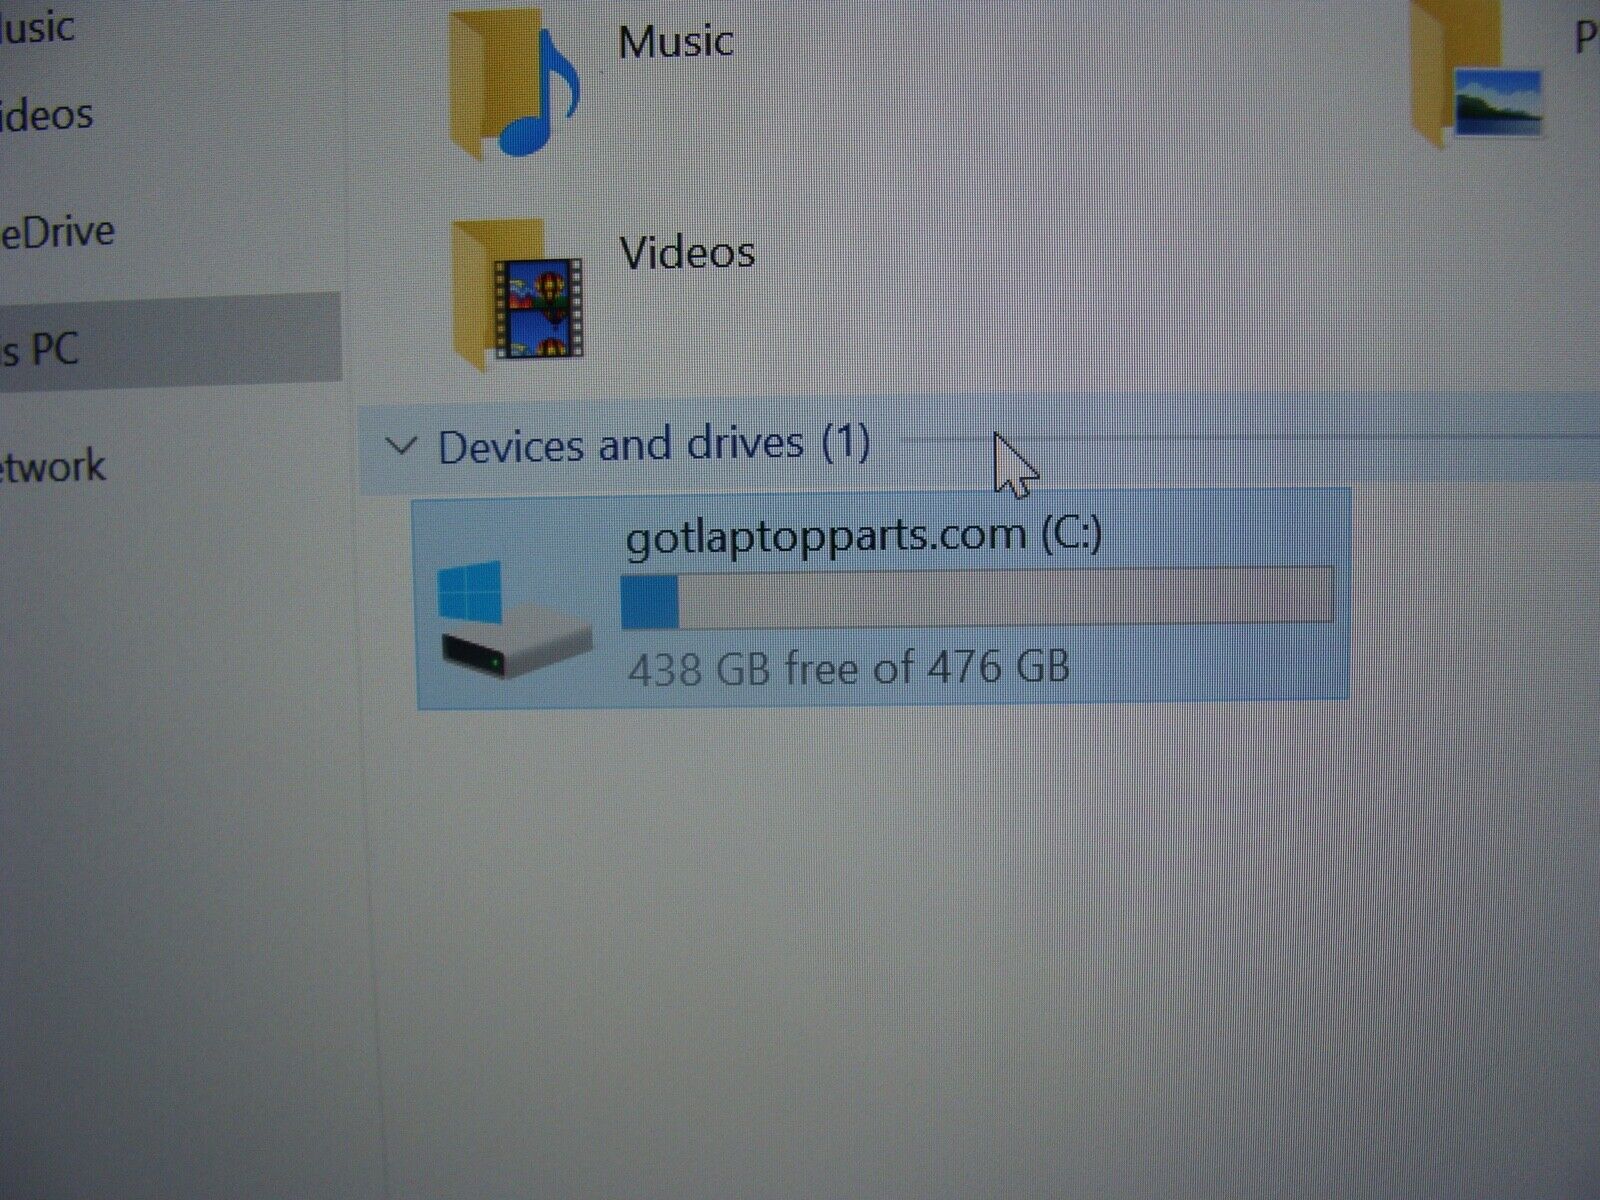
Task: Open the Pictures folder icon
Action: coord(1477,75)
